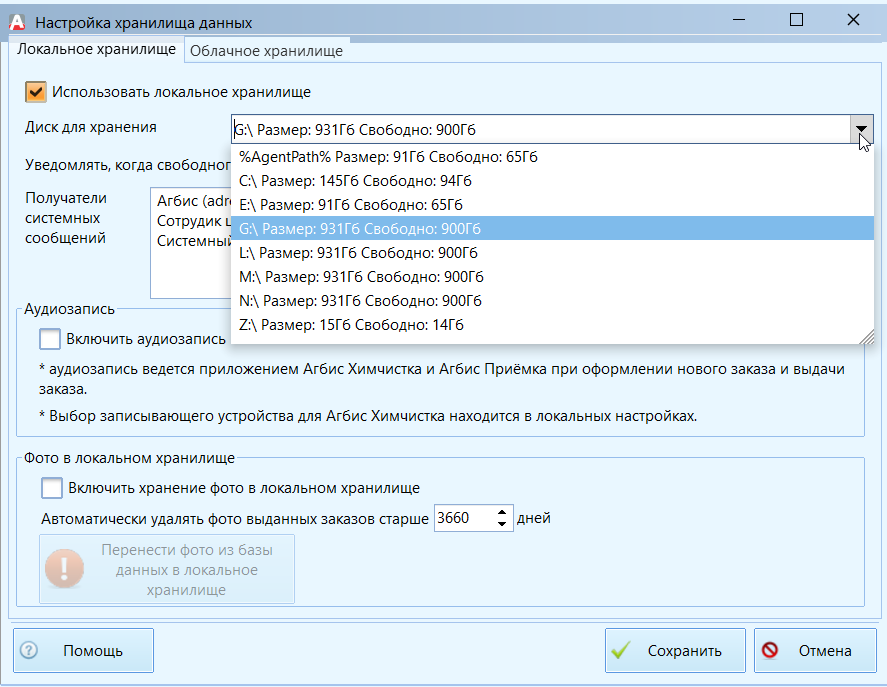Screen dimensions: 887x687
Task: Toggle 'Использовать локальное хранилище' checkbox
Action: 36,92
